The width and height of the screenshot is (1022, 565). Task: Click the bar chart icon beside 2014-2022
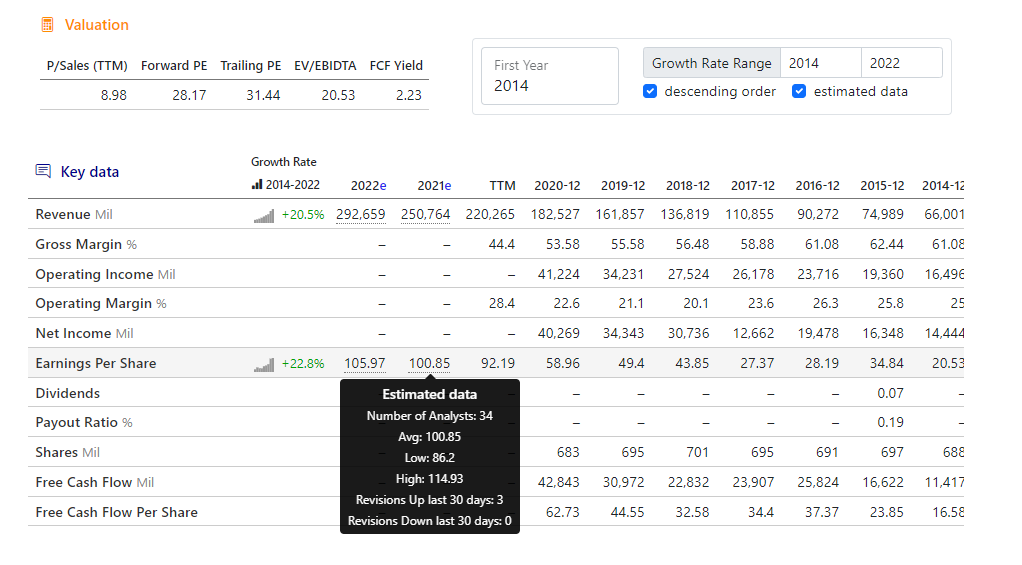tap(257, 185)
